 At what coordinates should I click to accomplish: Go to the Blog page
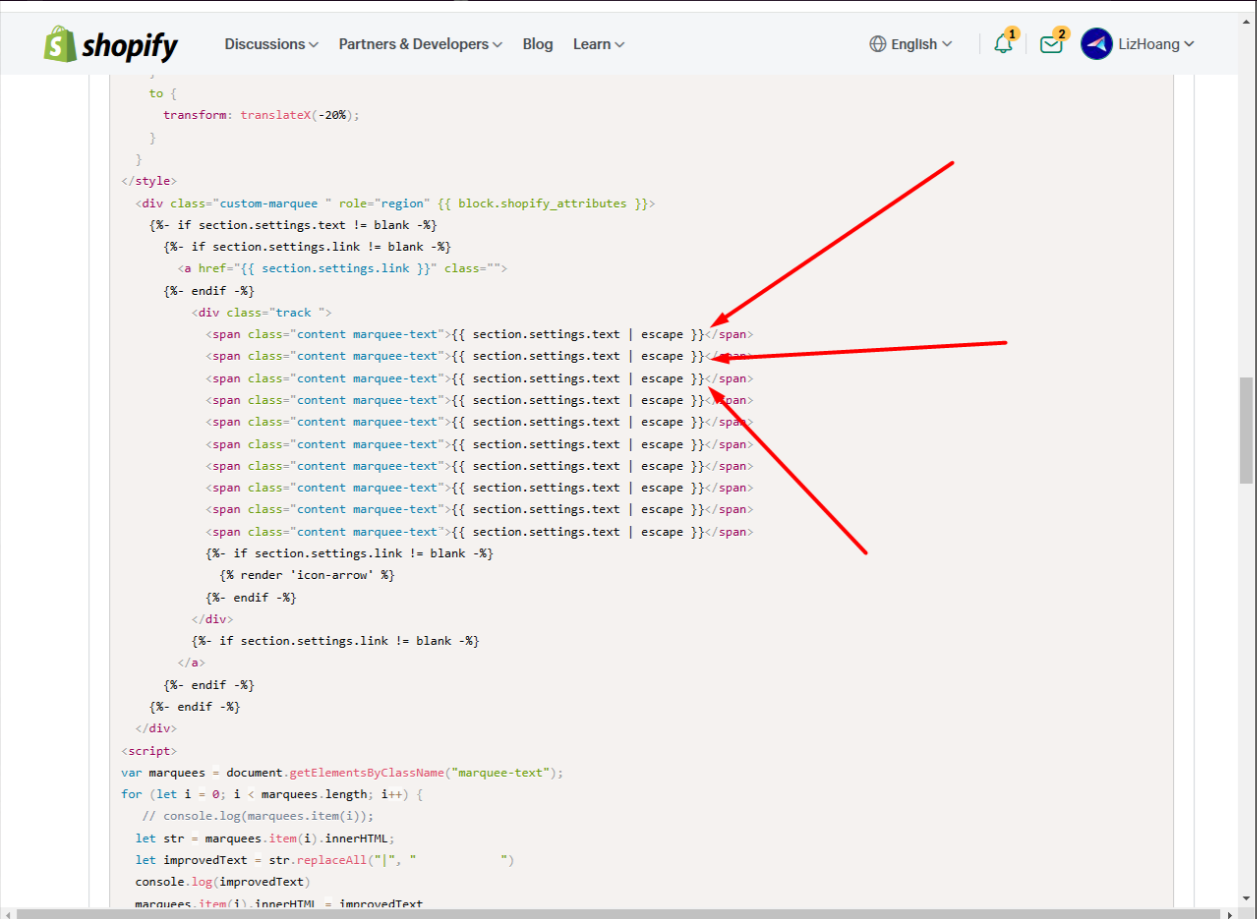pos(538,44)
